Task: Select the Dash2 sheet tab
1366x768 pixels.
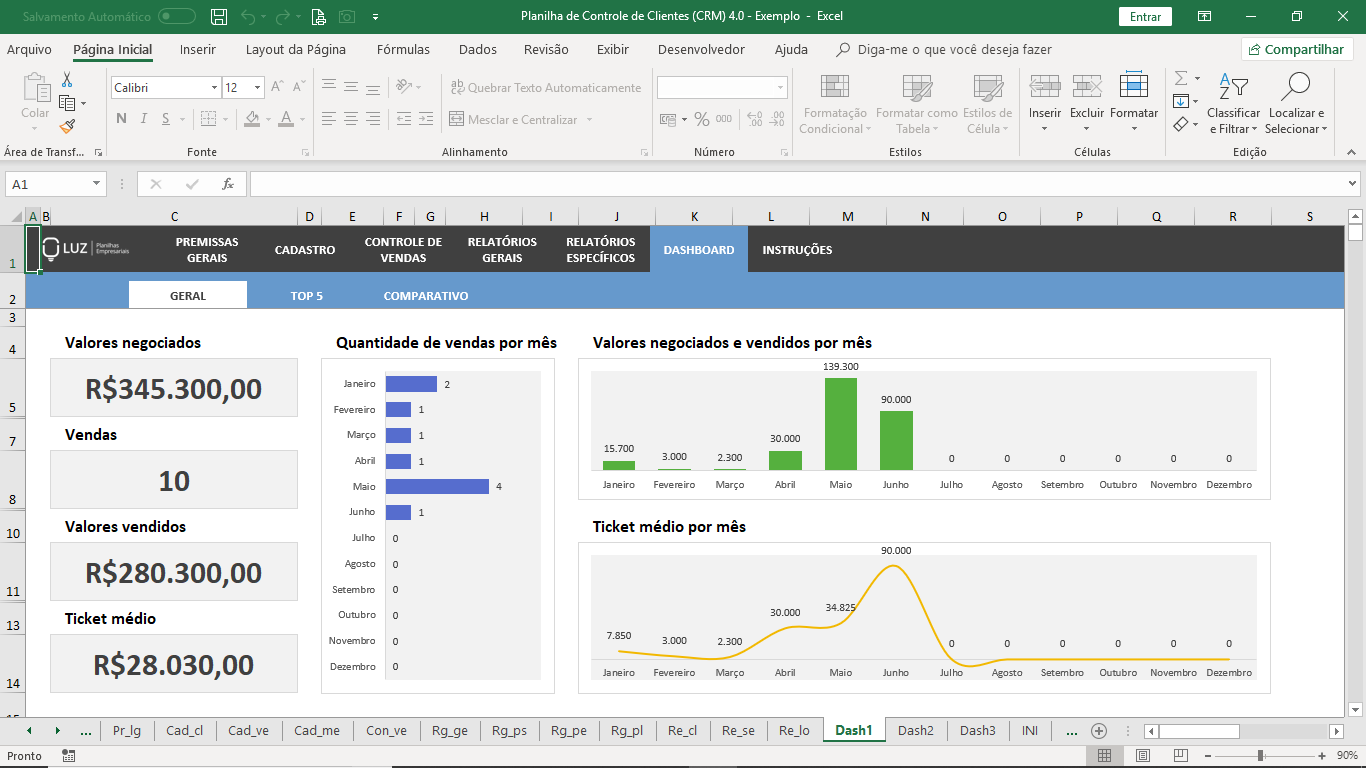Action: [915, 731]
